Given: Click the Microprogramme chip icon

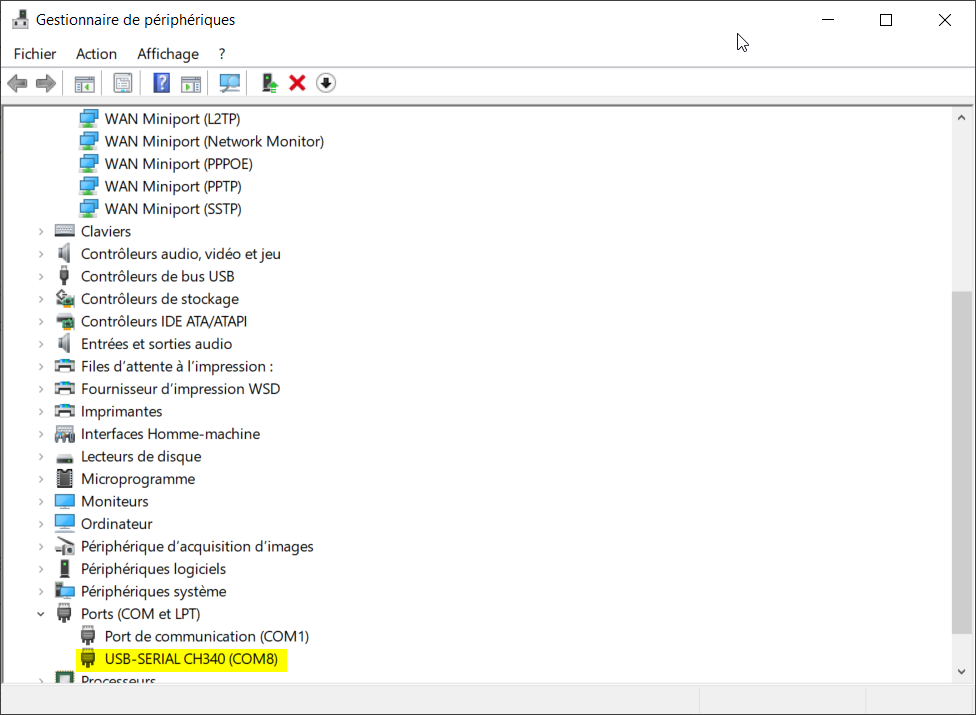Looking at the screenshot, I should click(x=65, y=479).
